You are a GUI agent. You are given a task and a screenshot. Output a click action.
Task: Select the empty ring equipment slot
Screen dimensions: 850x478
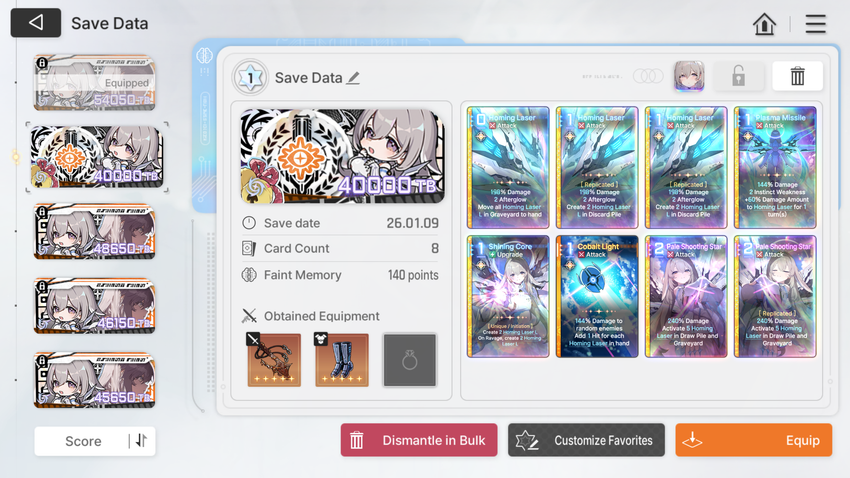(409, 360)
